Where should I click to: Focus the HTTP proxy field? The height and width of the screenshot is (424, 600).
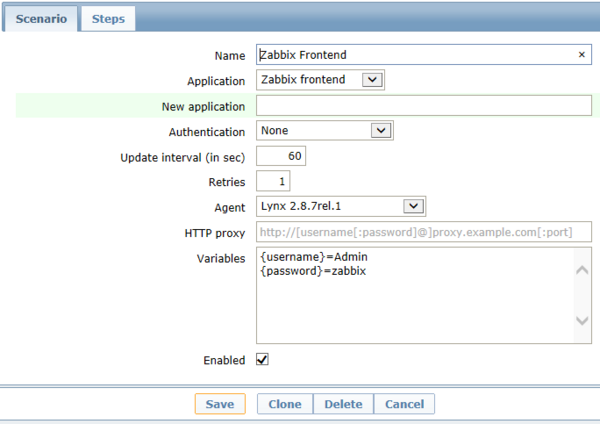pyautogui.click(x=424, y=232)
